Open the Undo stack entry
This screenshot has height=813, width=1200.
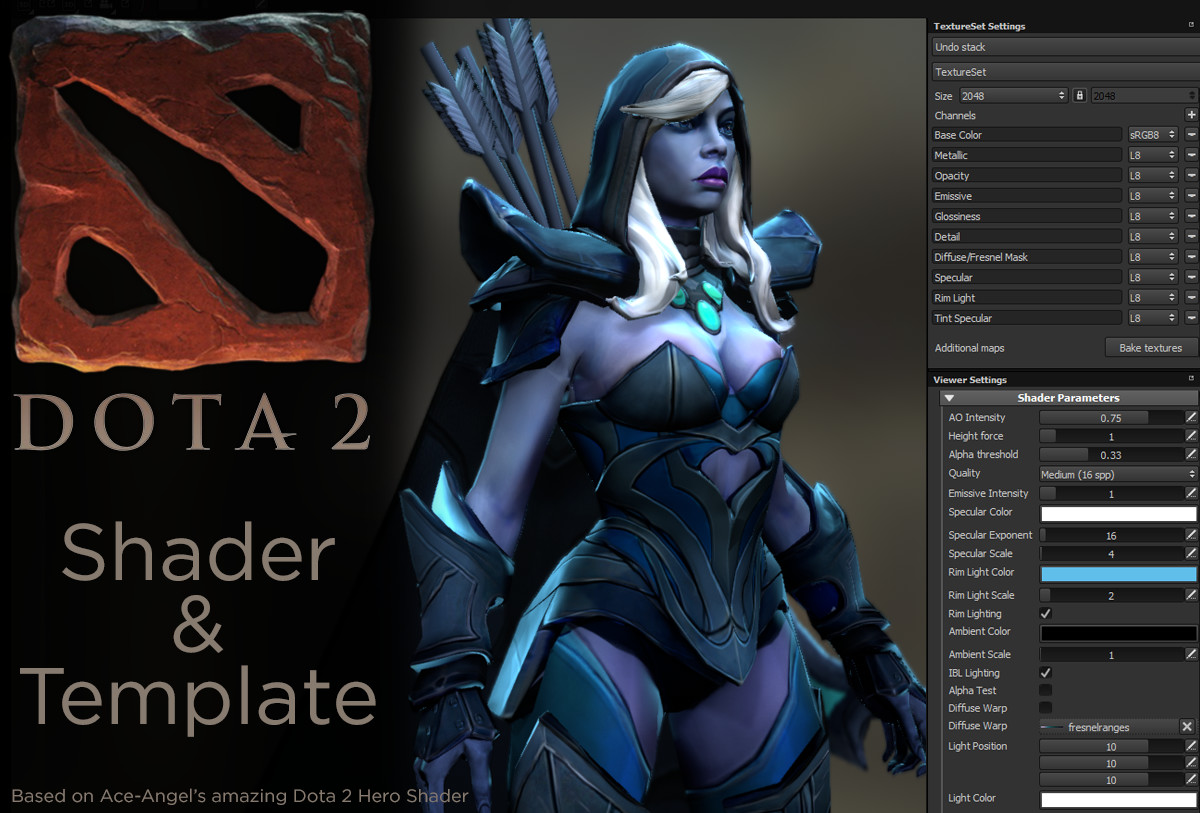coord(1064,47)
